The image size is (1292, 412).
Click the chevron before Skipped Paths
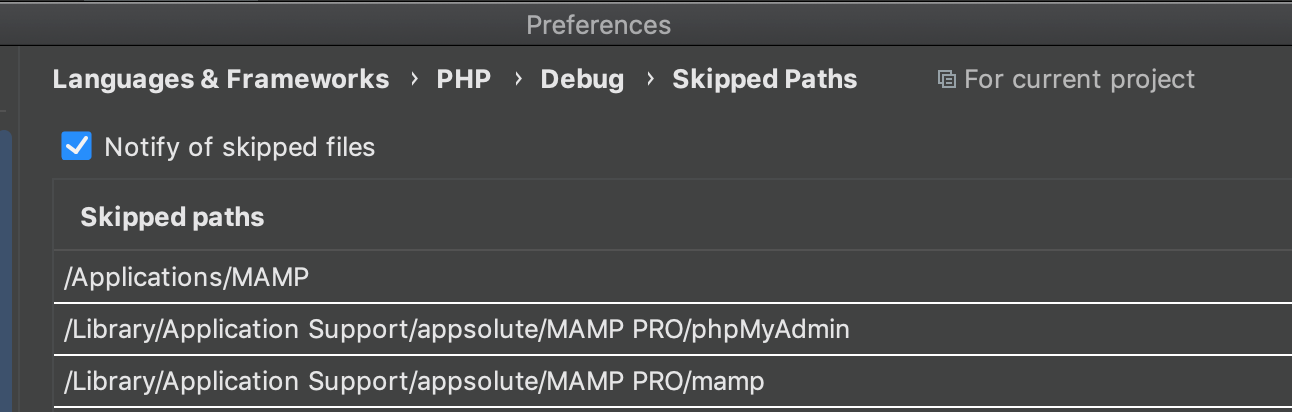tap(650, 79)
